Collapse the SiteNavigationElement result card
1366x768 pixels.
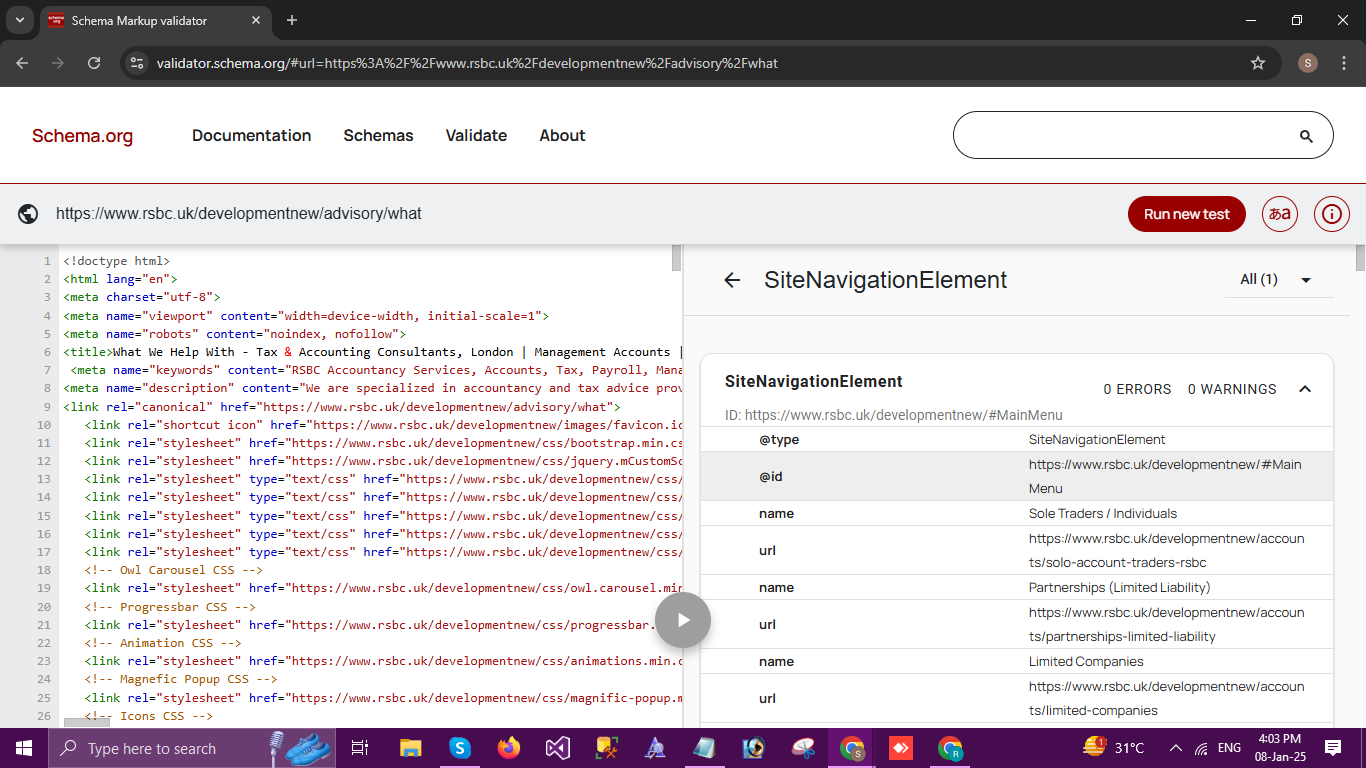tap(1305, 389)
